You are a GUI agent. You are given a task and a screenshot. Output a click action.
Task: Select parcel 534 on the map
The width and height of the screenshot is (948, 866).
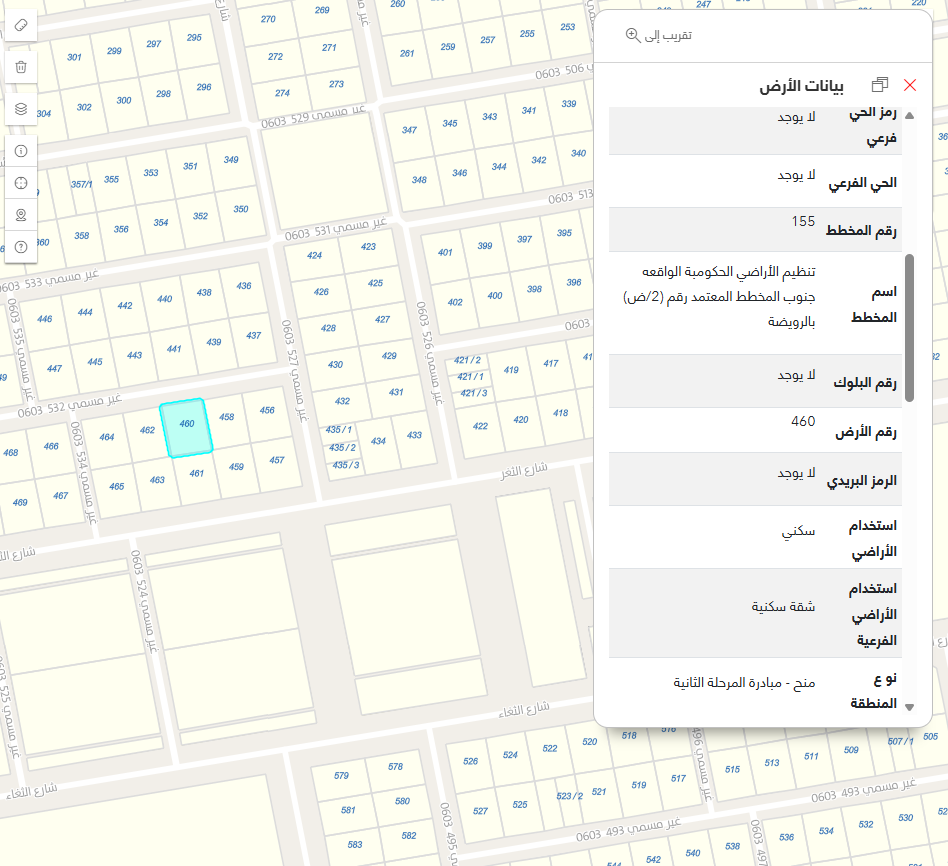tap(826, 831)
